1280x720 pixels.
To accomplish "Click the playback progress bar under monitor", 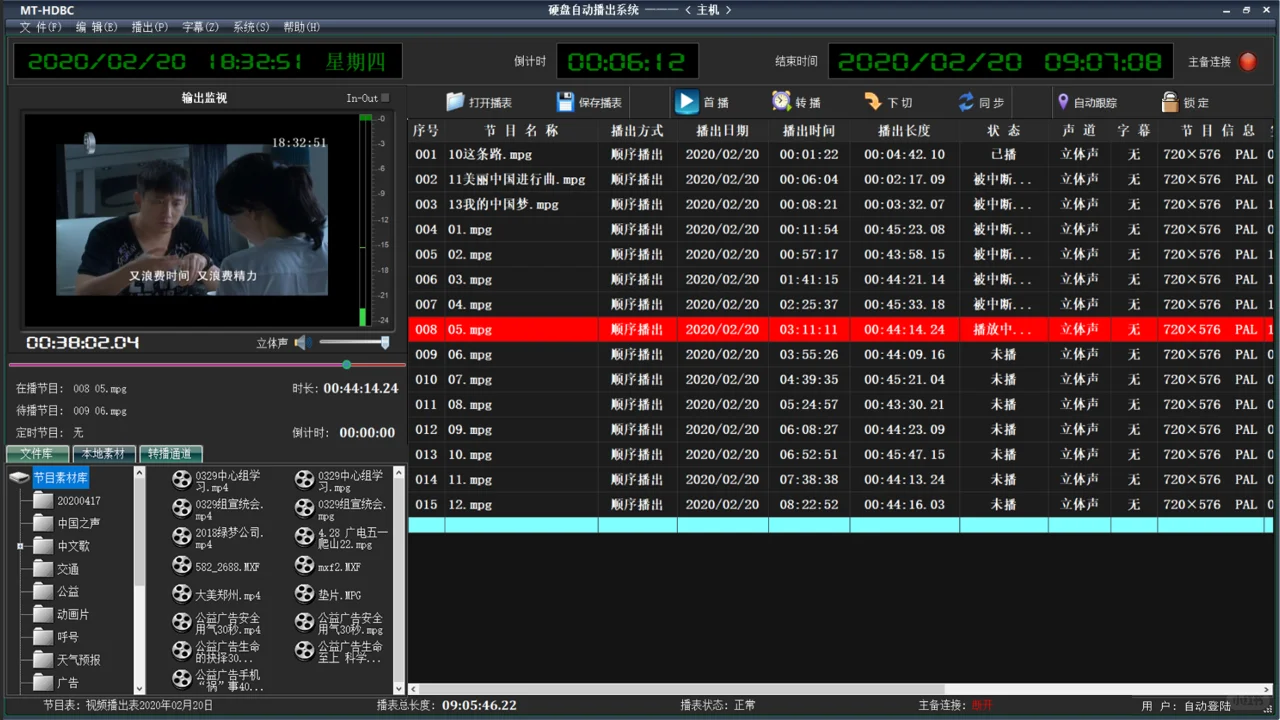I will [x=207, y=365].
